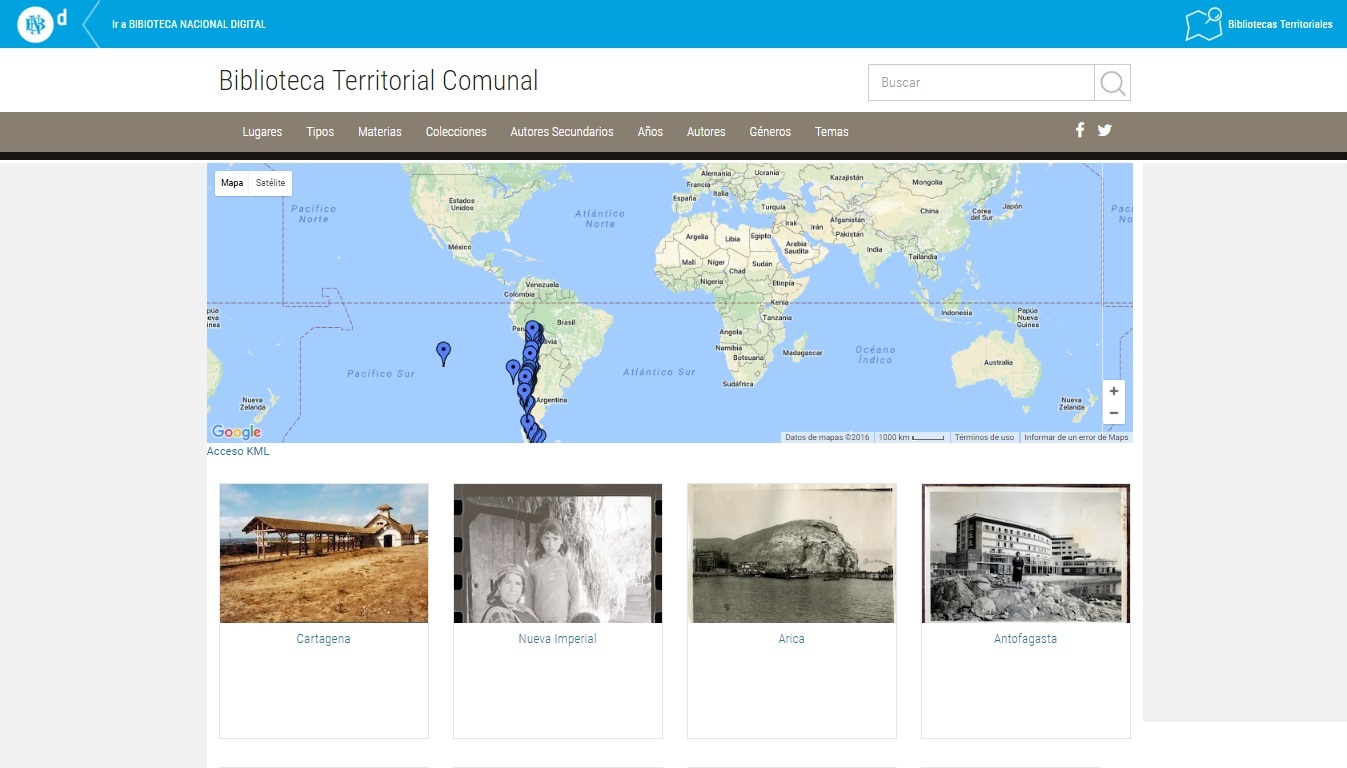Image resolution: width=1347 pixels, height=768 pixels.
Task: Open the Lugares menu
Action: 262,132
